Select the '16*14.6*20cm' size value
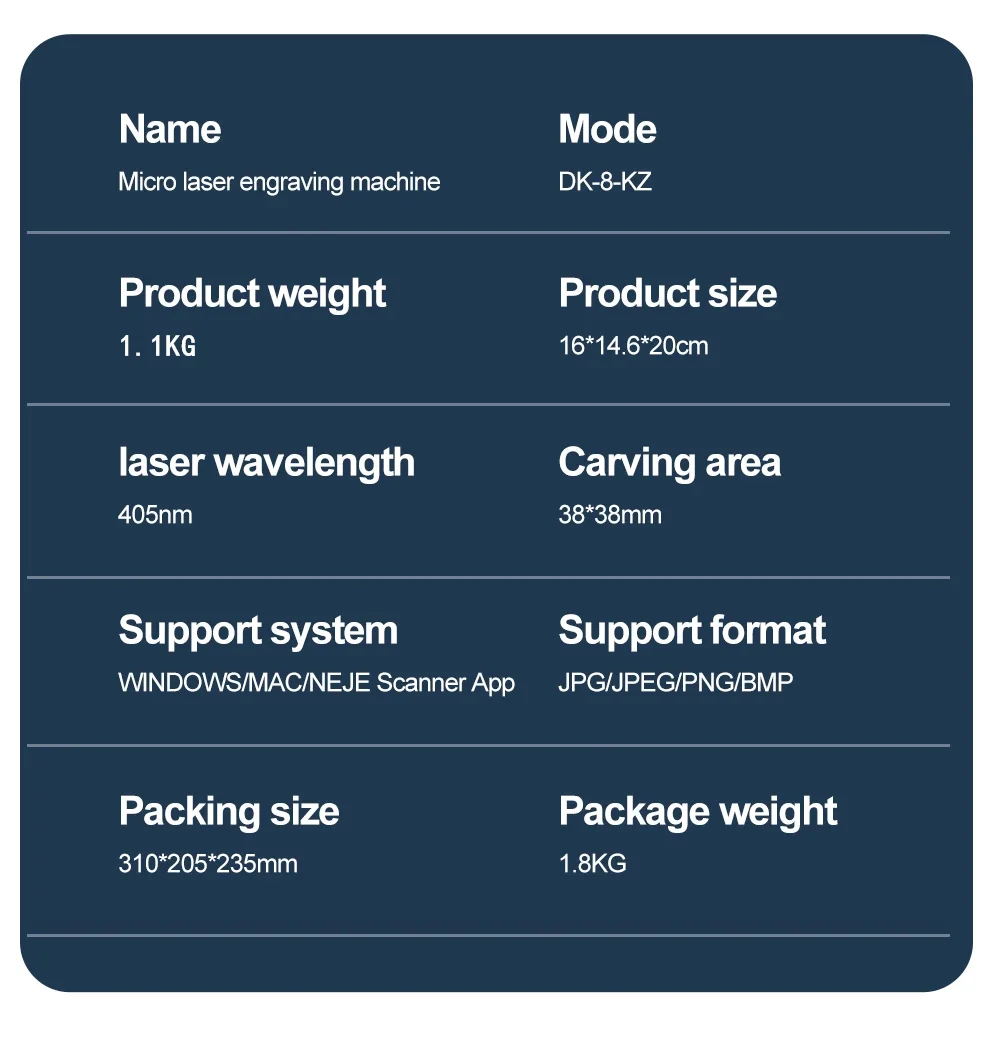1000x1045 pixels. point(633,347)
